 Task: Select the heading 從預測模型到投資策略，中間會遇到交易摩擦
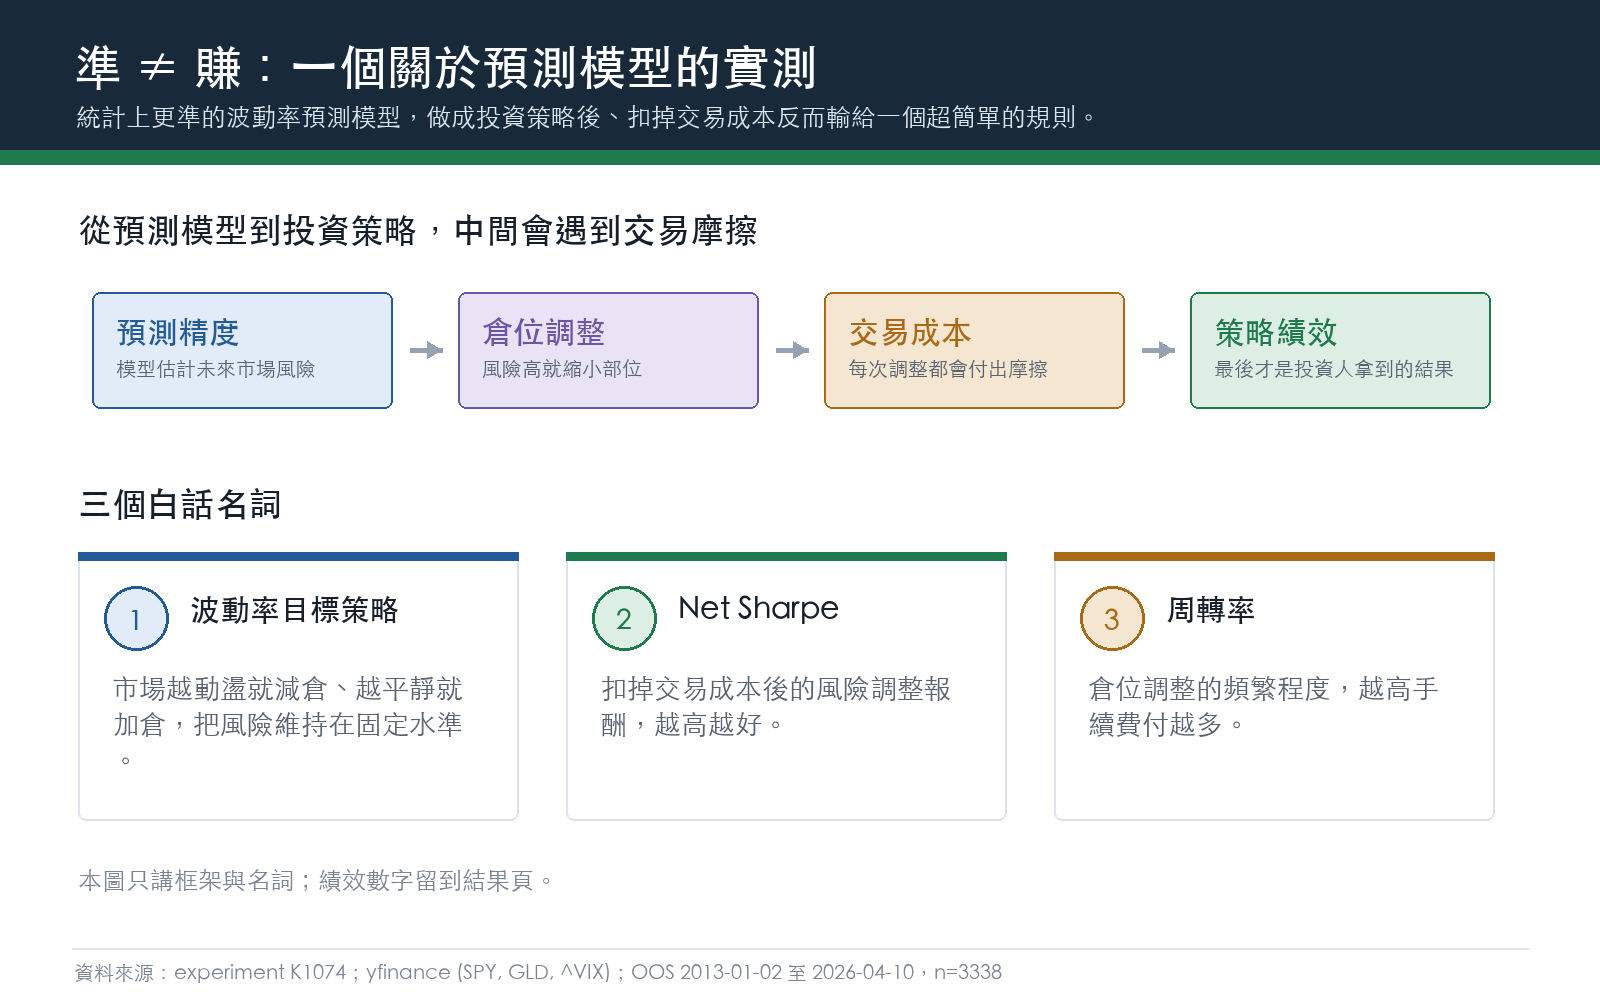point(418,231)
